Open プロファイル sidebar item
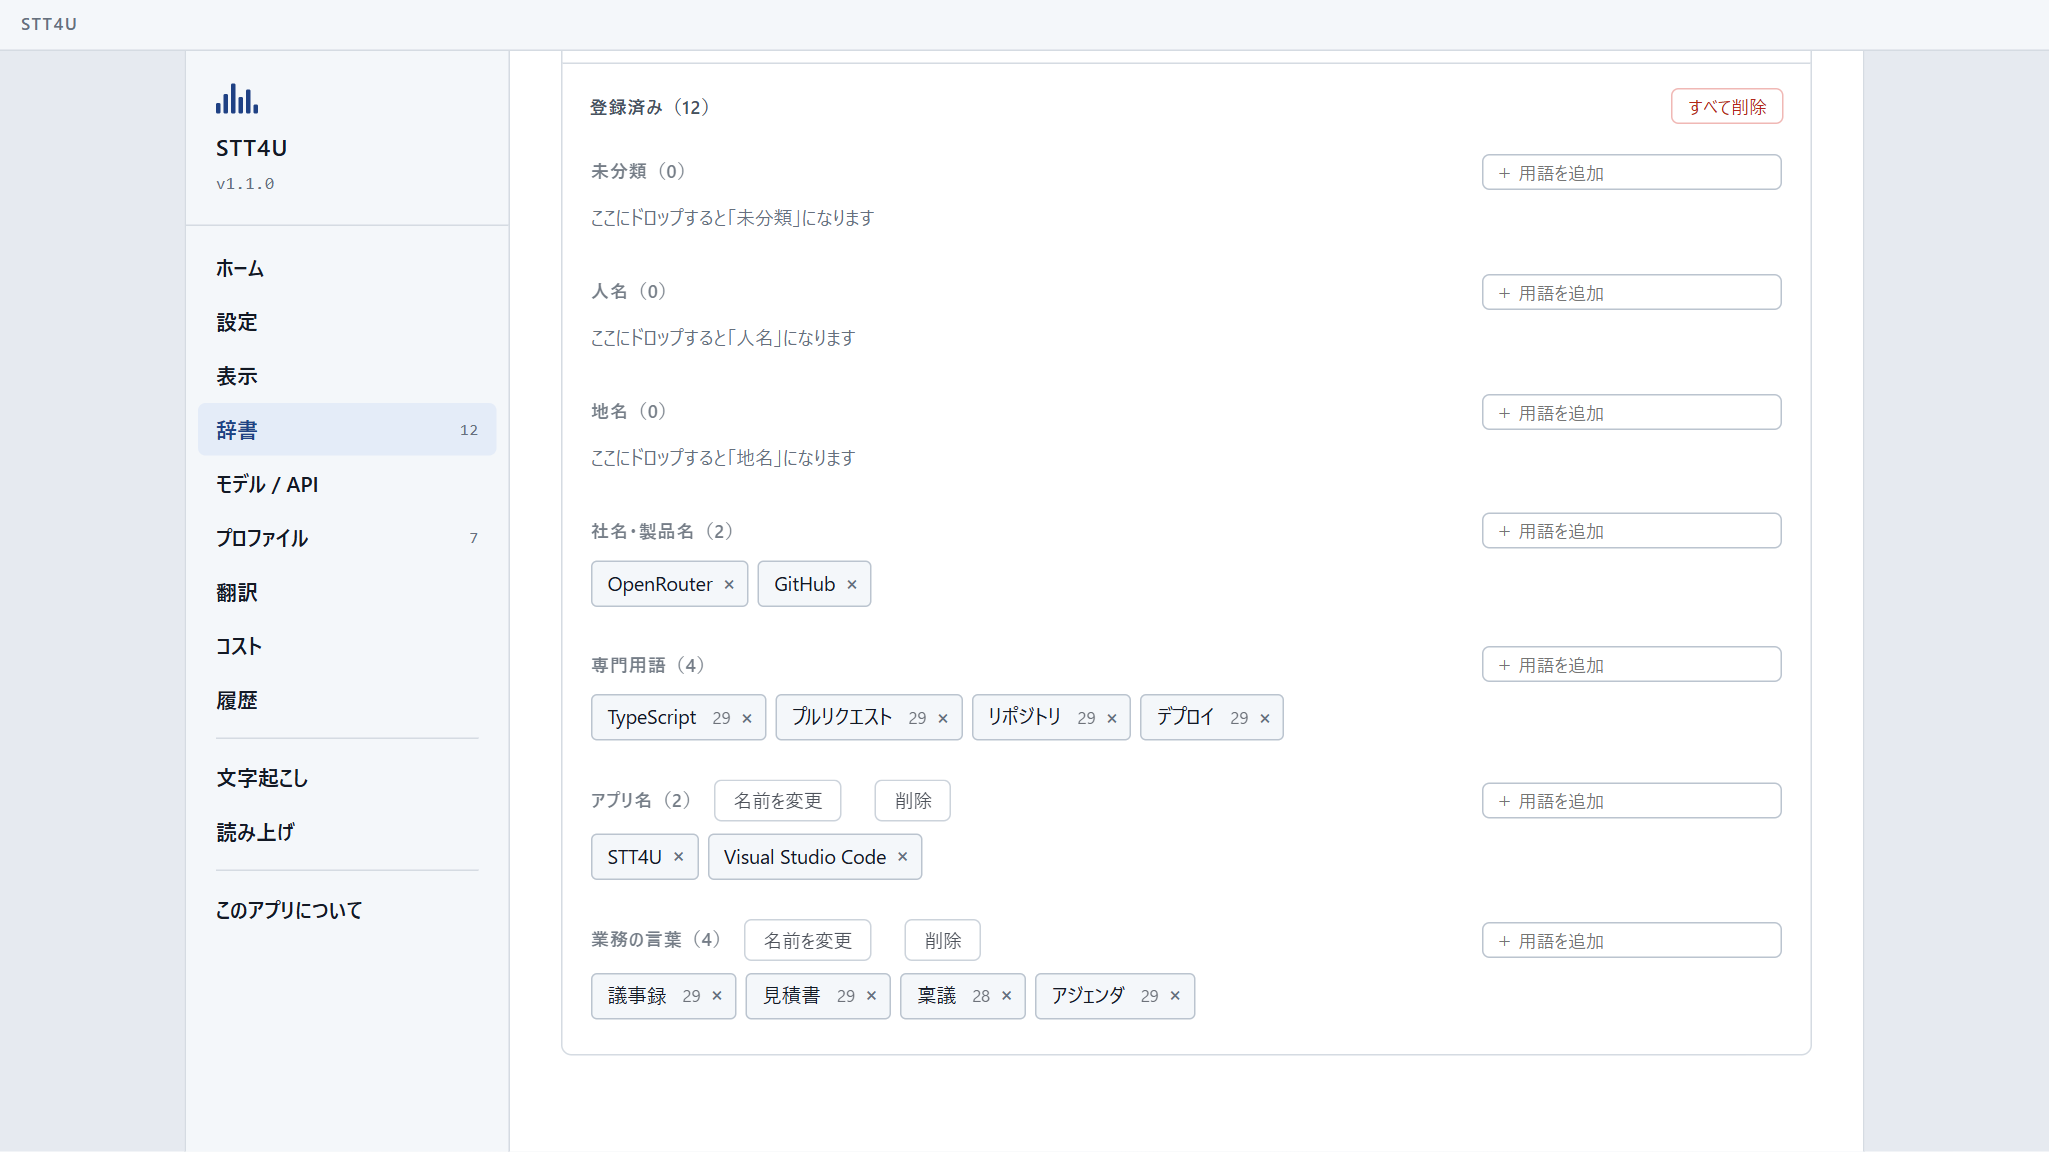Image resolution: width=2049 pixels, height=1152 pixels. (347, 538)
